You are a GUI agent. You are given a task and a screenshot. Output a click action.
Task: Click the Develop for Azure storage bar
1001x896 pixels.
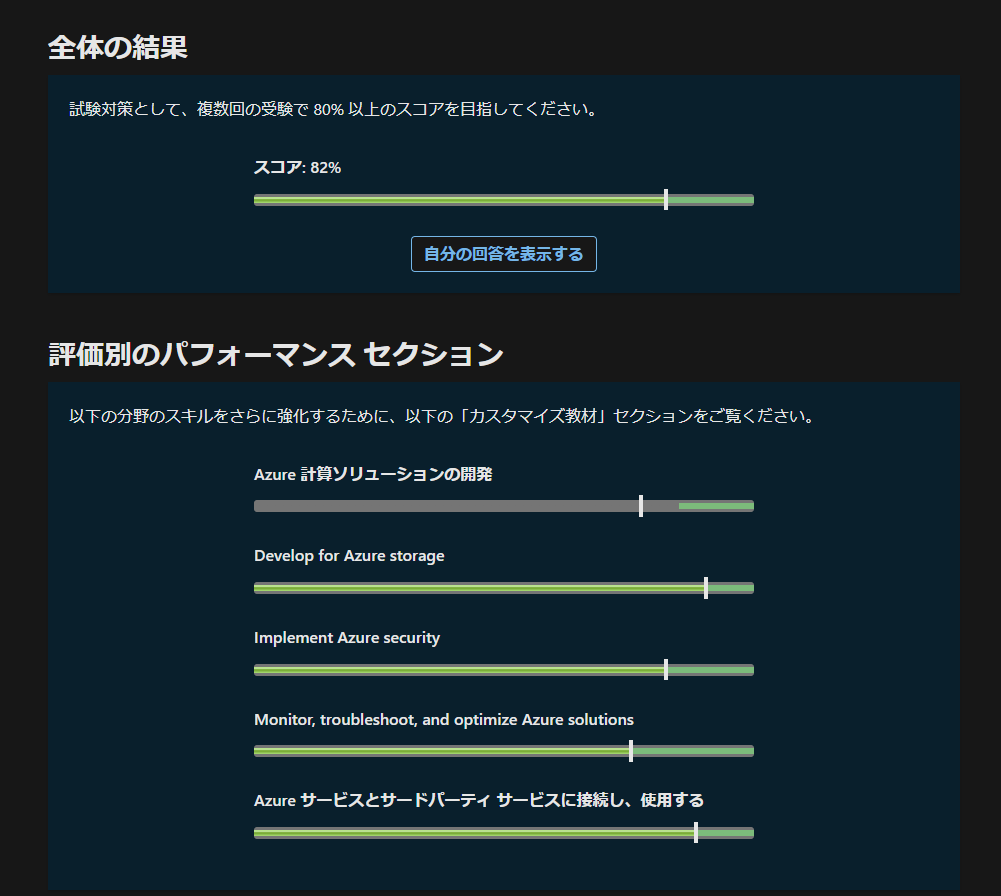coord(504,588)
